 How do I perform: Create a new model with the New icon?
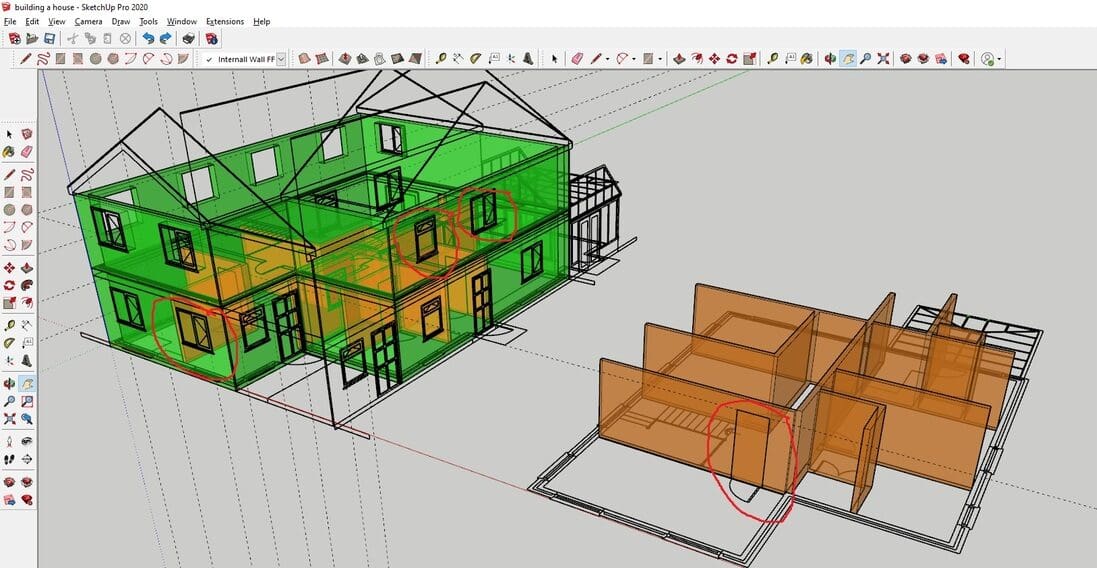15,38
